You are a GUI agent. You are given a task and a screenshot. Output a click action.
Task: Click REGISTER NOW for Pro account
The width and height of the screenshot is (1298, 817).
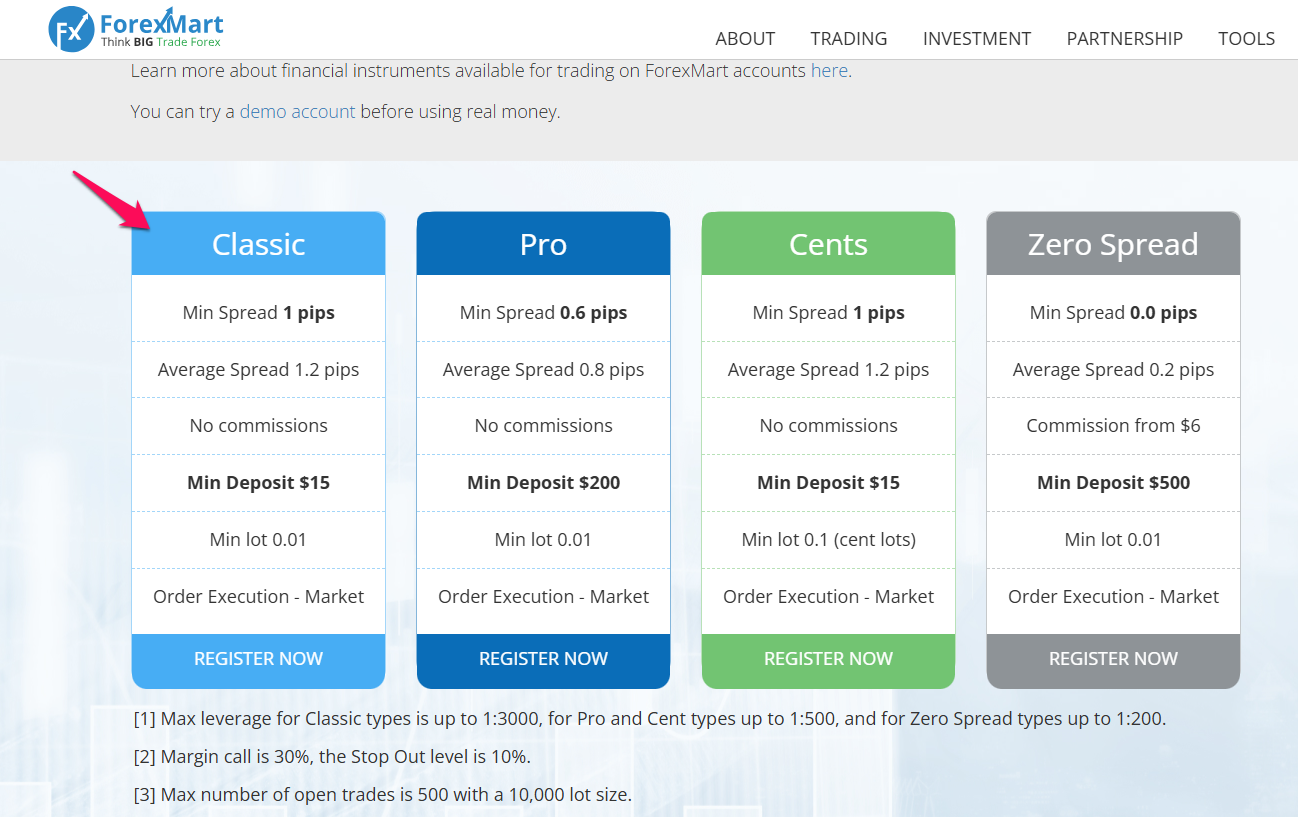(543, 659)
